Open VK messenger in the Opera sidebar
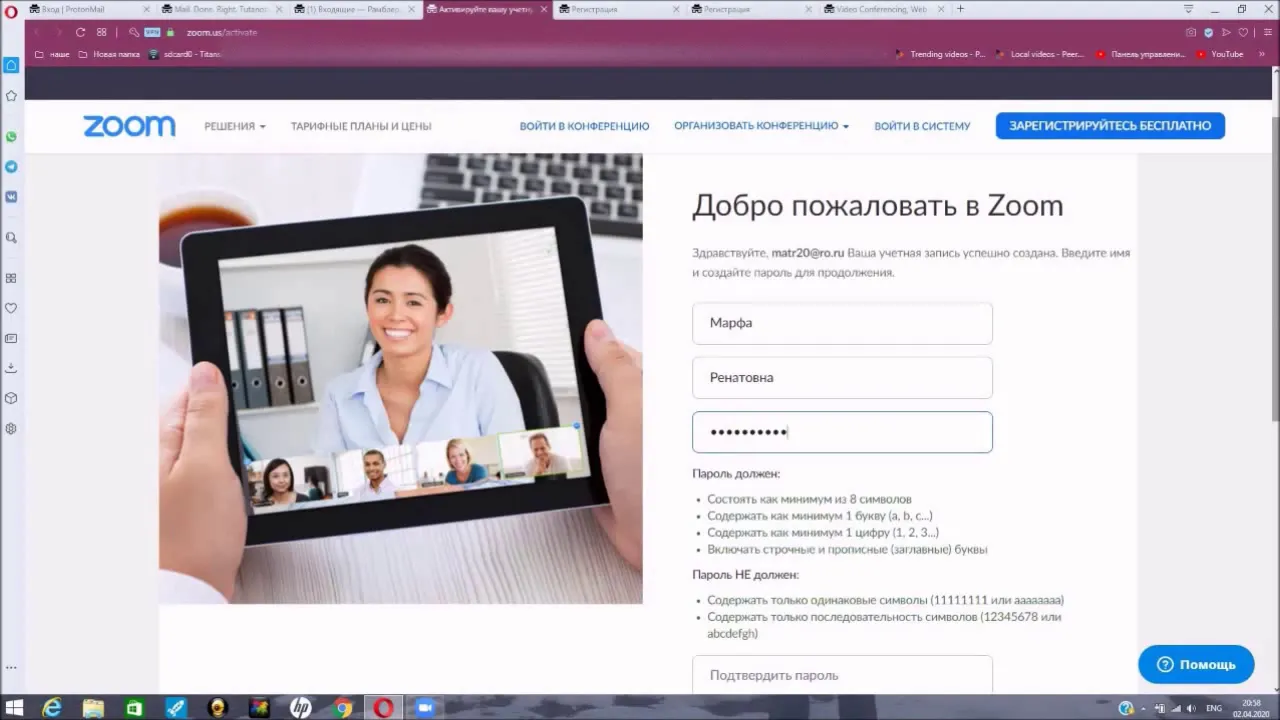Image resolution: width=1280 pixels, height=720 pixels. pyautogui.click(x=11, y=197)
